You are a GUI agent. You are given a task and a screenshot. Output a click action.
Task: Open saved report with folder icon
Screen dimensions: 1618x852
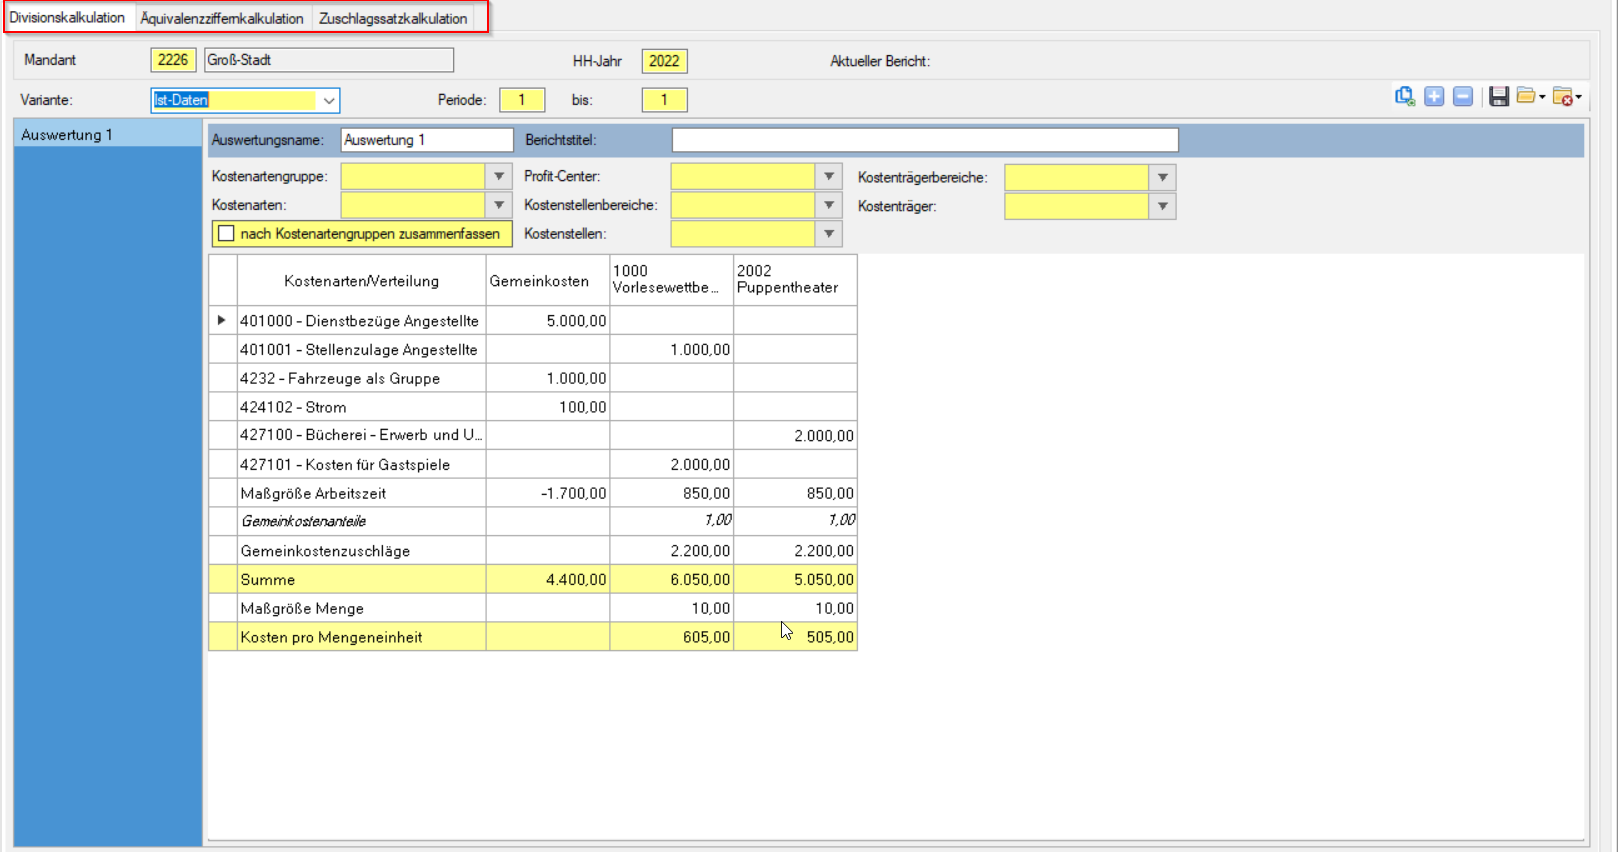click(x=1525, y=97)
